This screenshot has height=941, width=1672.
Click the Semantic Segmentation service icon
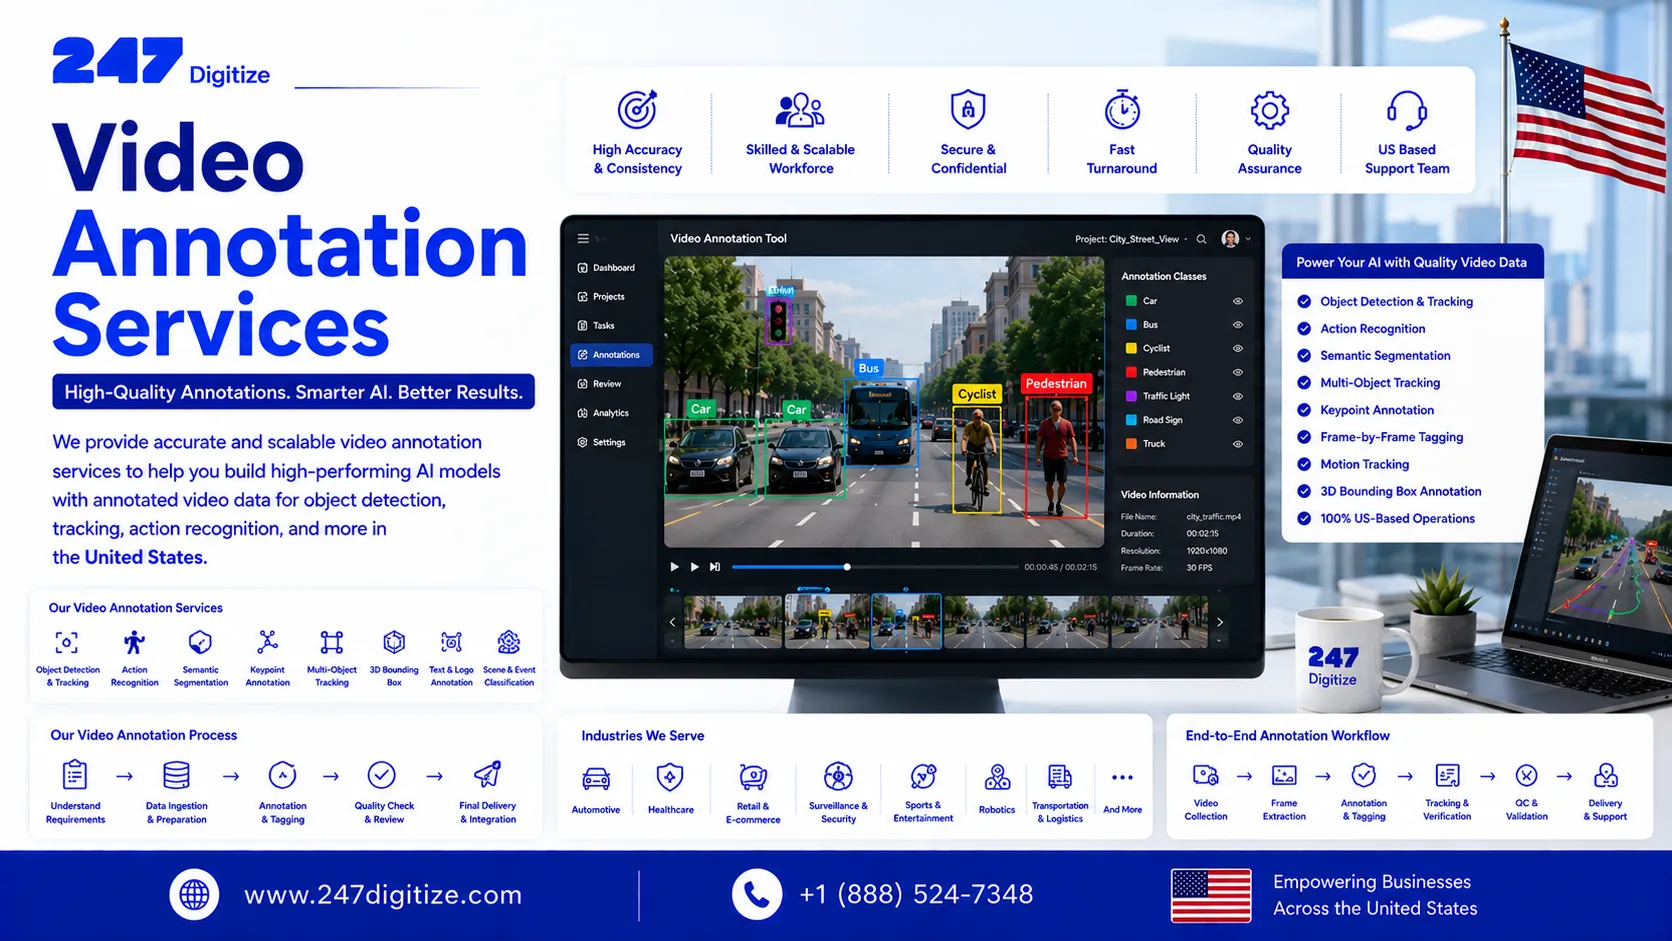200,642
